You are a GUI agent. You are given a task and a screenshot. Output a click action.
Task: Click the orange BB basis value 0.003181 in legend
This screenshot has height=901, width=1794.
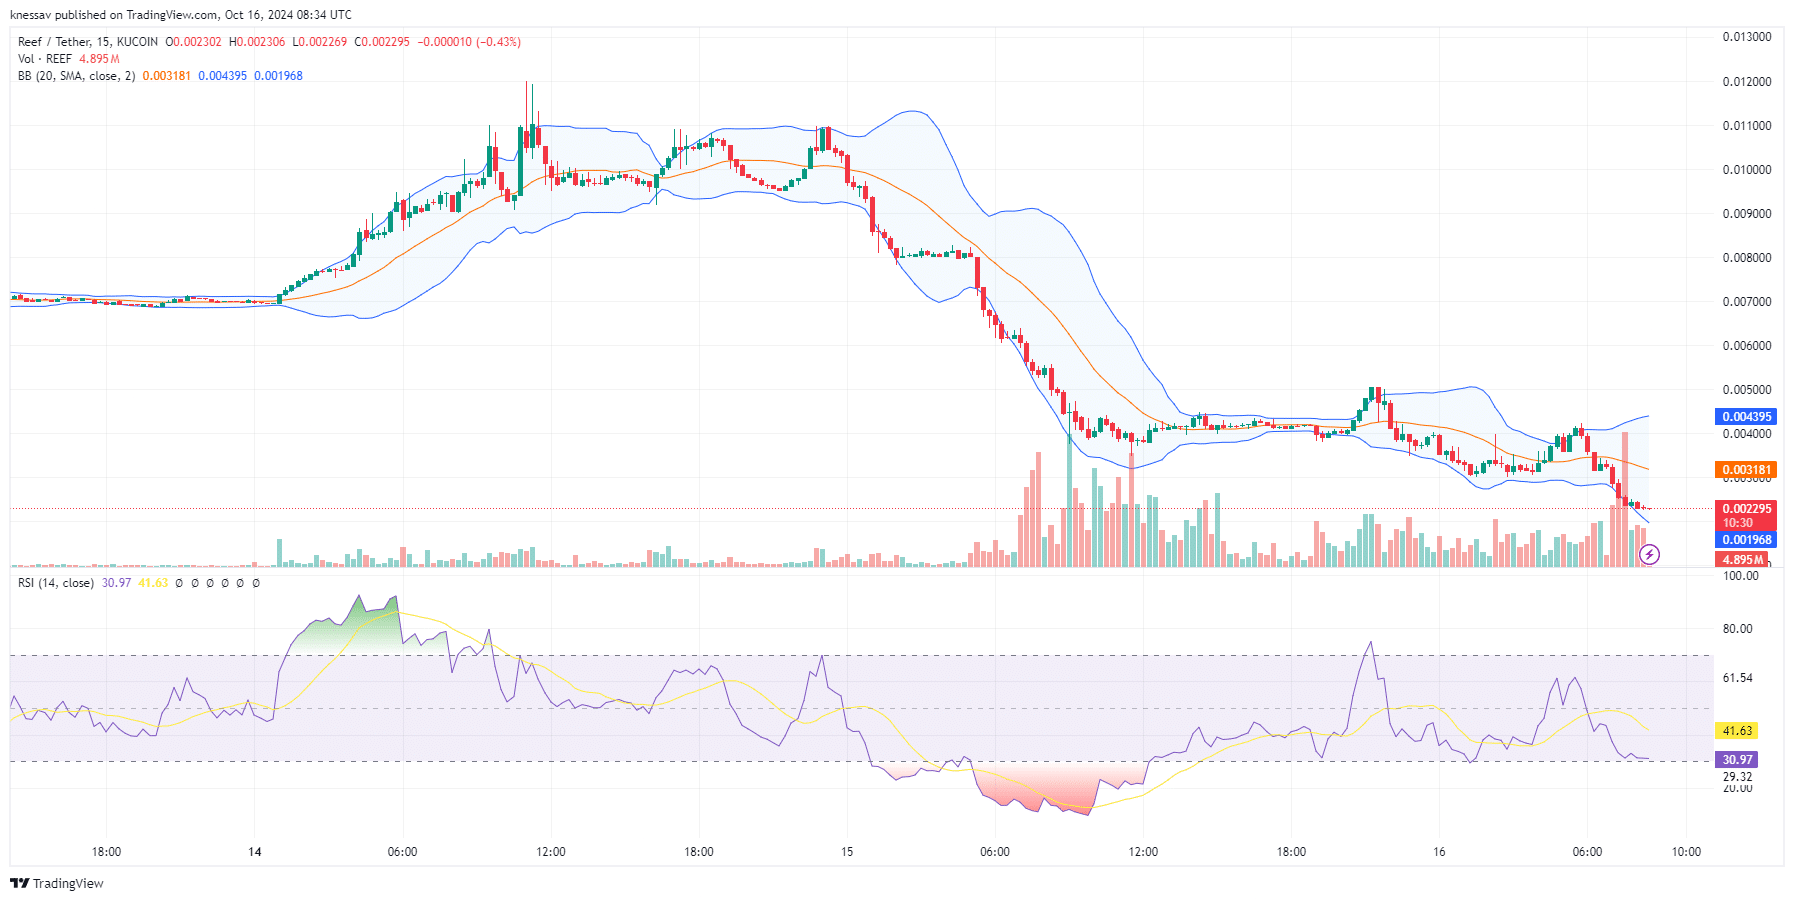point(167,76)
